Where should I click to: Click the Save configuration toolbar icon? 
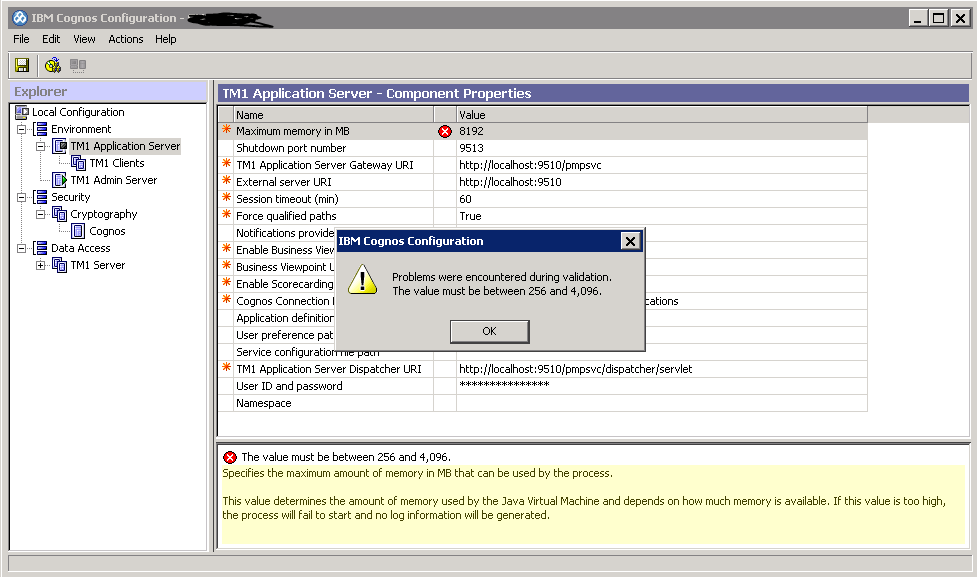(x=22, y=65)
